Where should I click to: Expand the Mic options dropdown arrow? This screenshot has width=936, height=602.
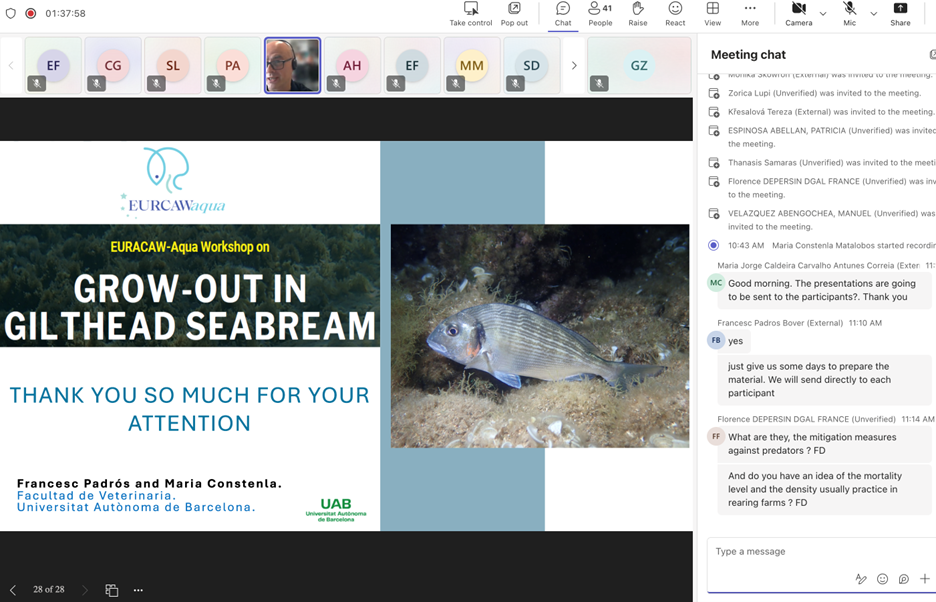tap(873, 13)
